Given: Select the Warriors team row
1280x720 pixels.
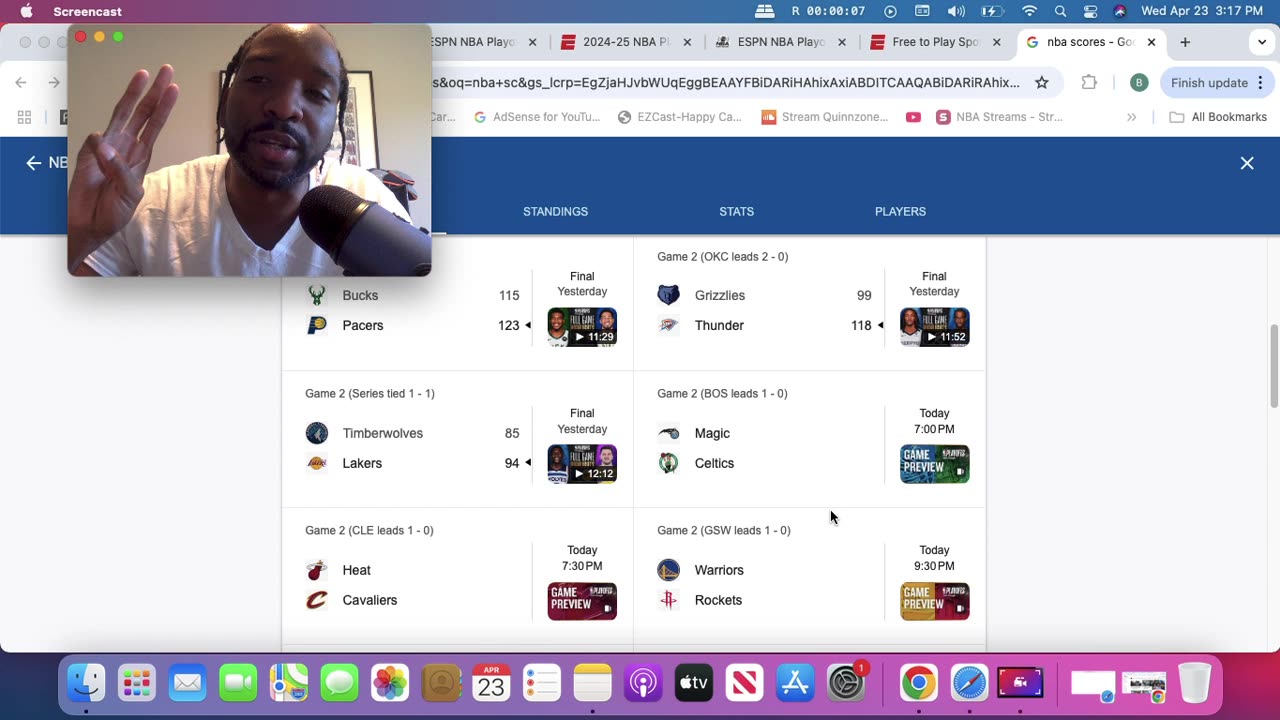Looking at the screenshot, I should [x=765, y=570].
